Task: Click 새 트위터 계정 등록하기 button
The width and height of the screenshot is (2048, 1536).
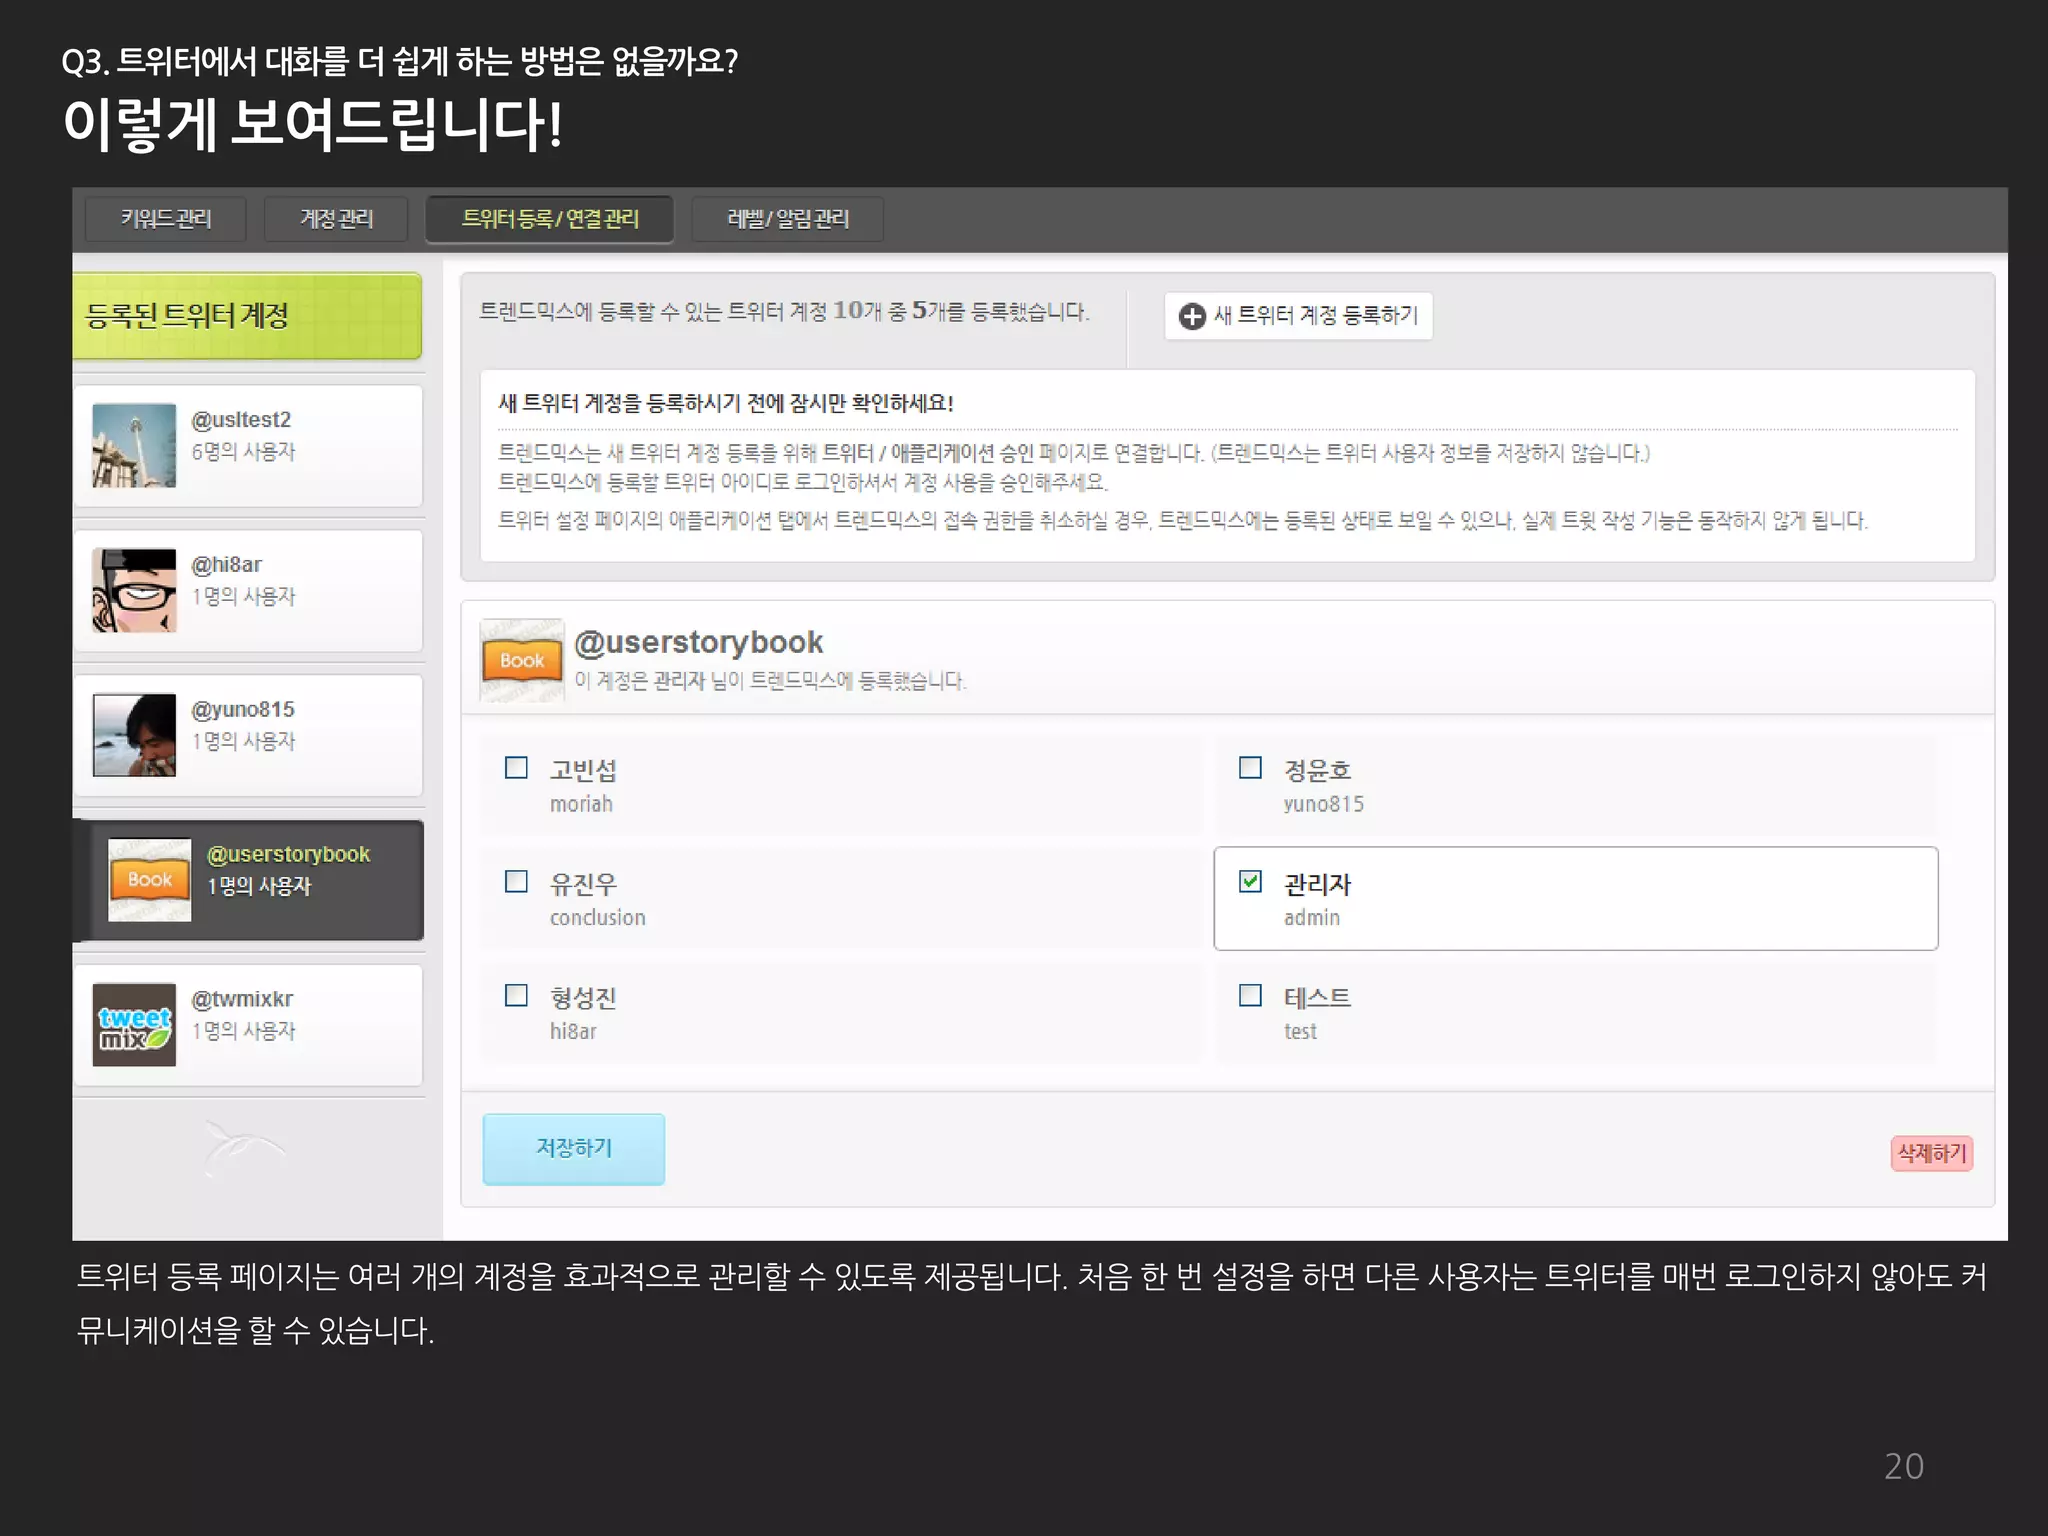Action: [1298, 316]
